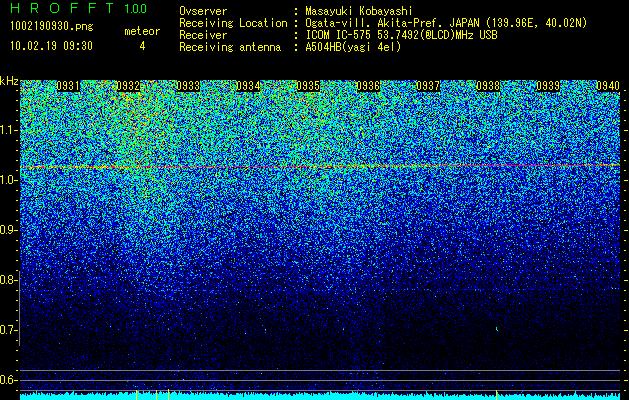Viewport: 629px width, 400px height.
Task: Click the kHz axis unit label
Action: tap(9, 81)
